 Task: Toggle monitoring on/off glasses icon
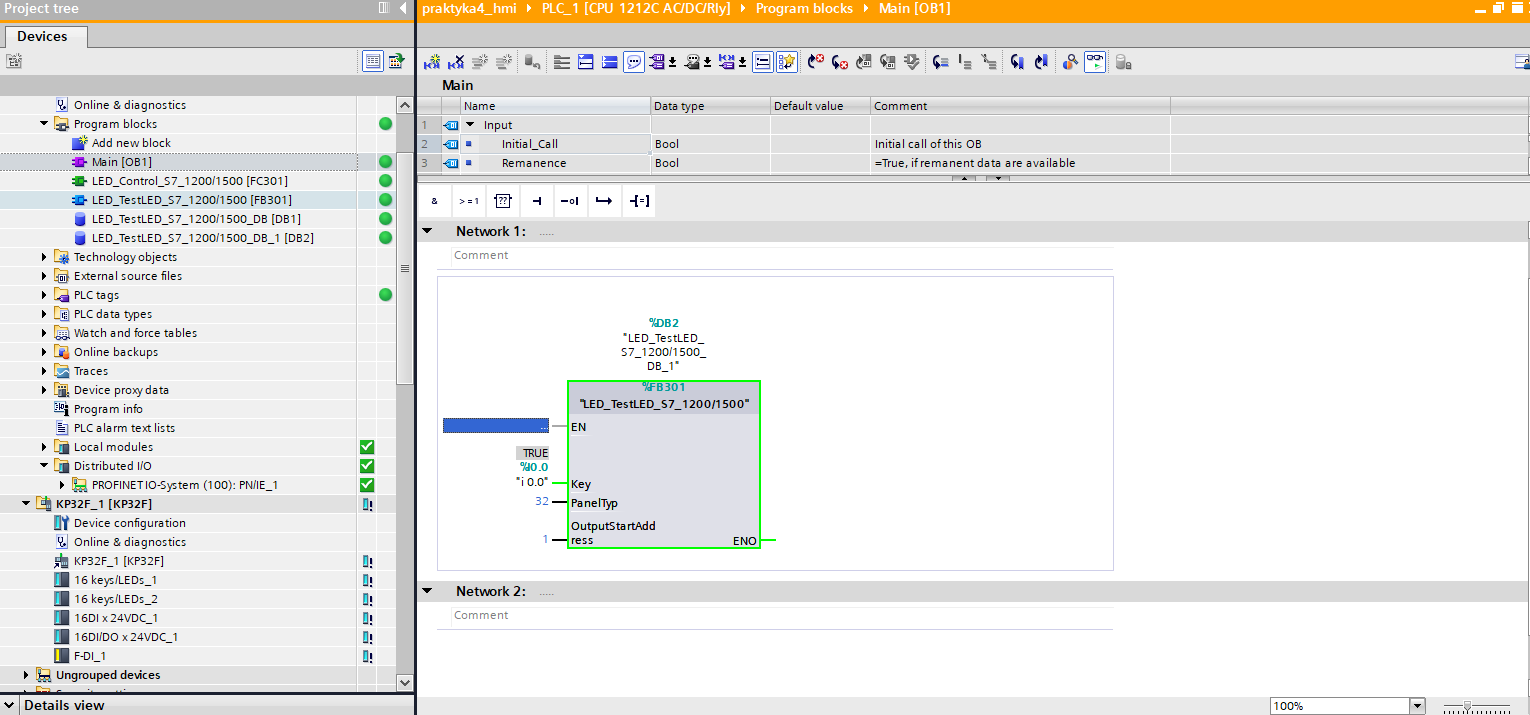coord(1094,62)
